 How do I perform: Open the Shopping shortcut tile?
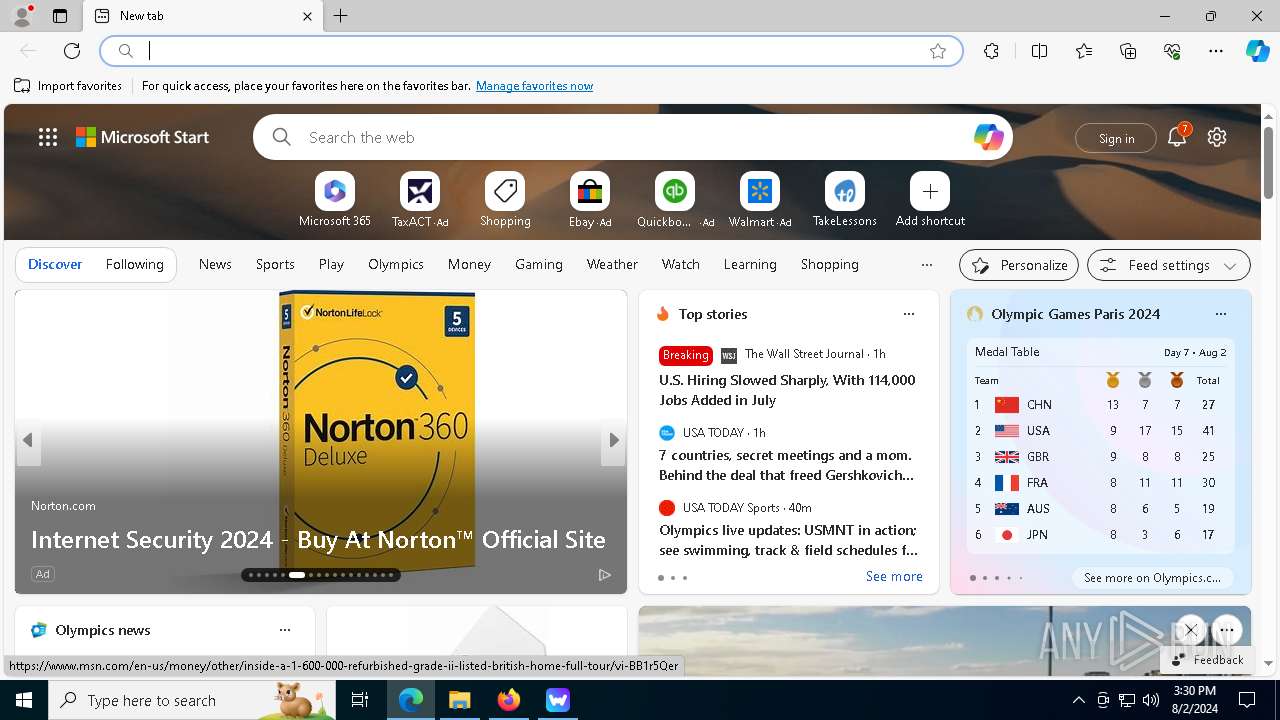click(x=505, y=200)
